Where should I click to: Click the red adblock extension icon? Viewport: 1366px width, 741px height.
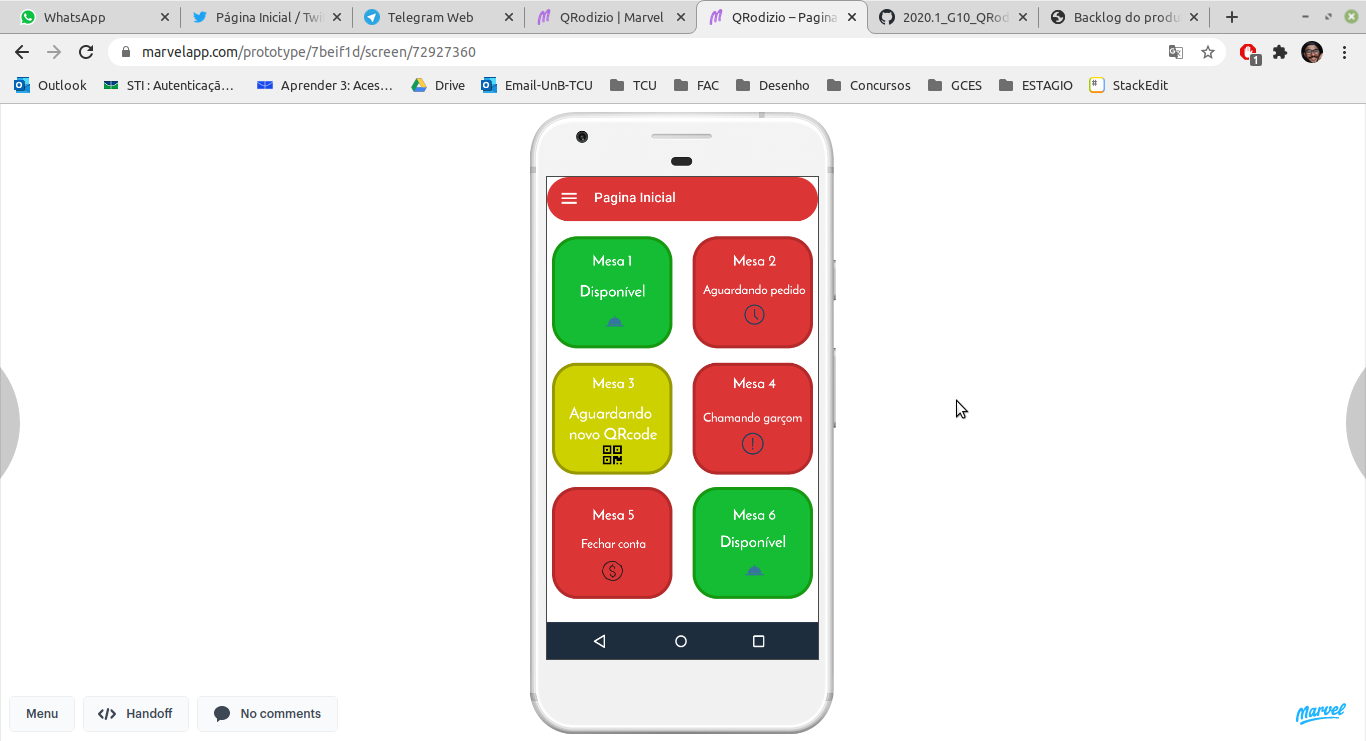[x=1249, y=53]
